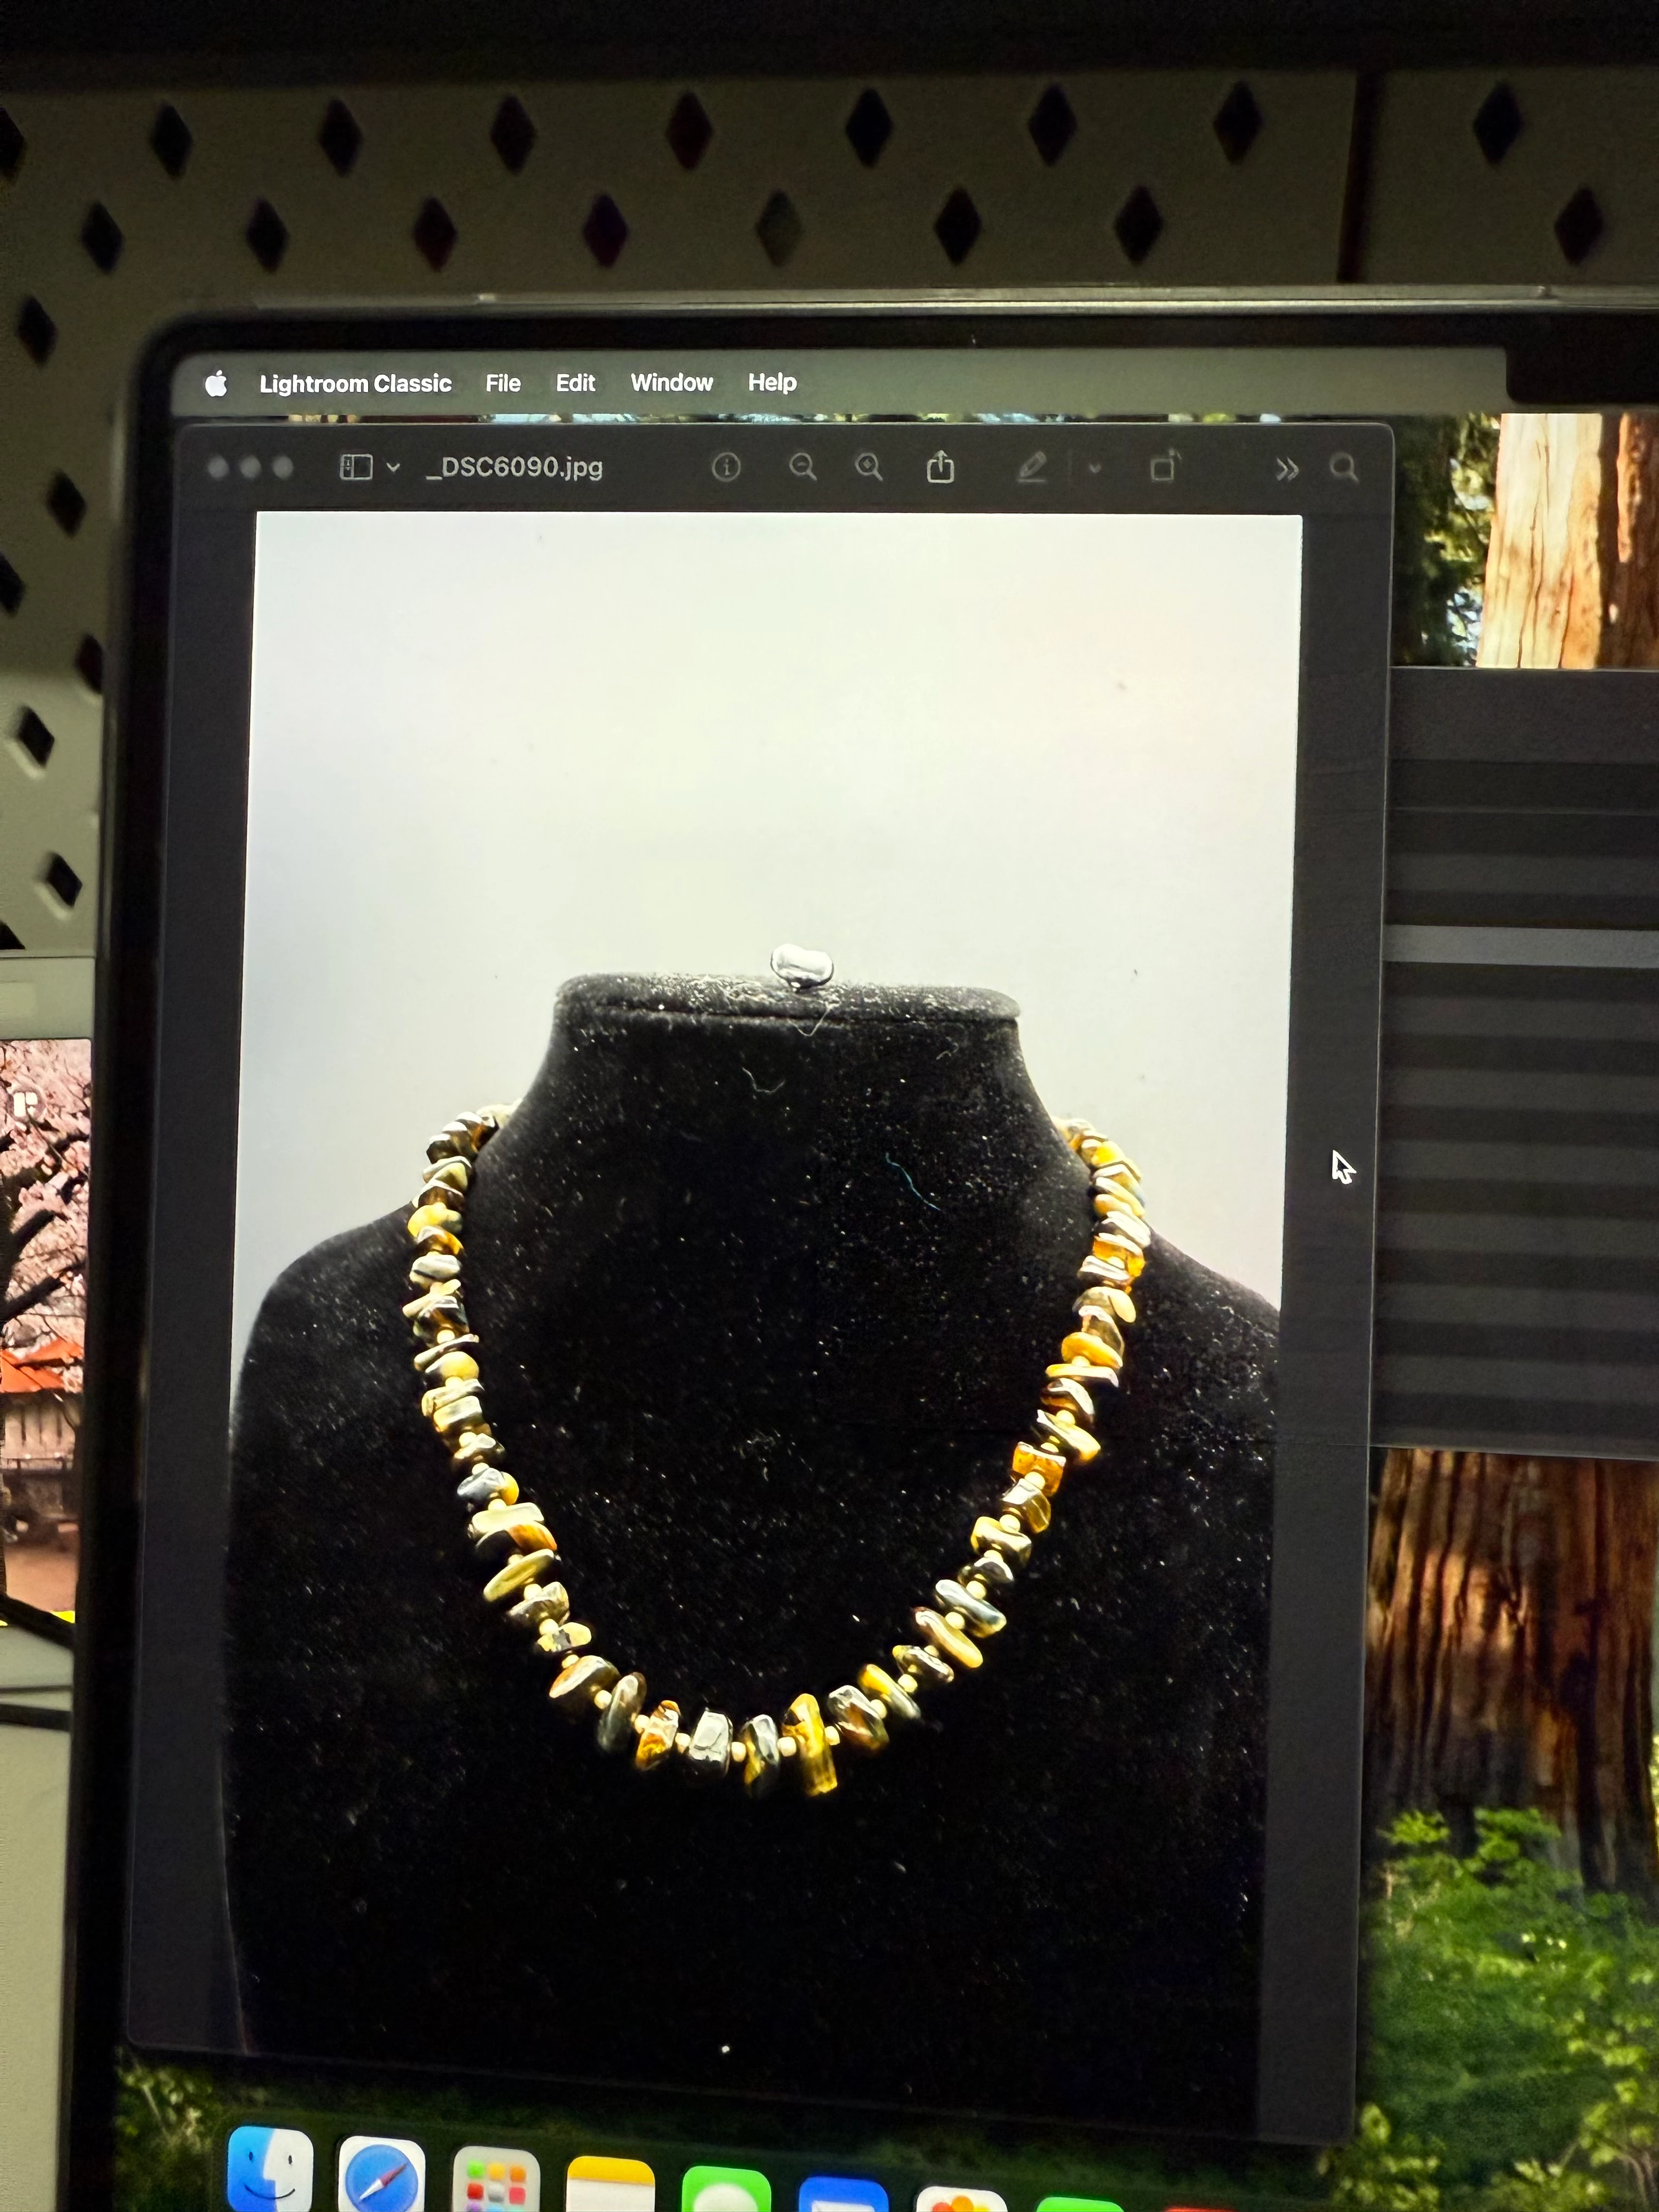Zoom out using the minus magnifier
The image size is (1659, 2212).
tap(802, 467)
